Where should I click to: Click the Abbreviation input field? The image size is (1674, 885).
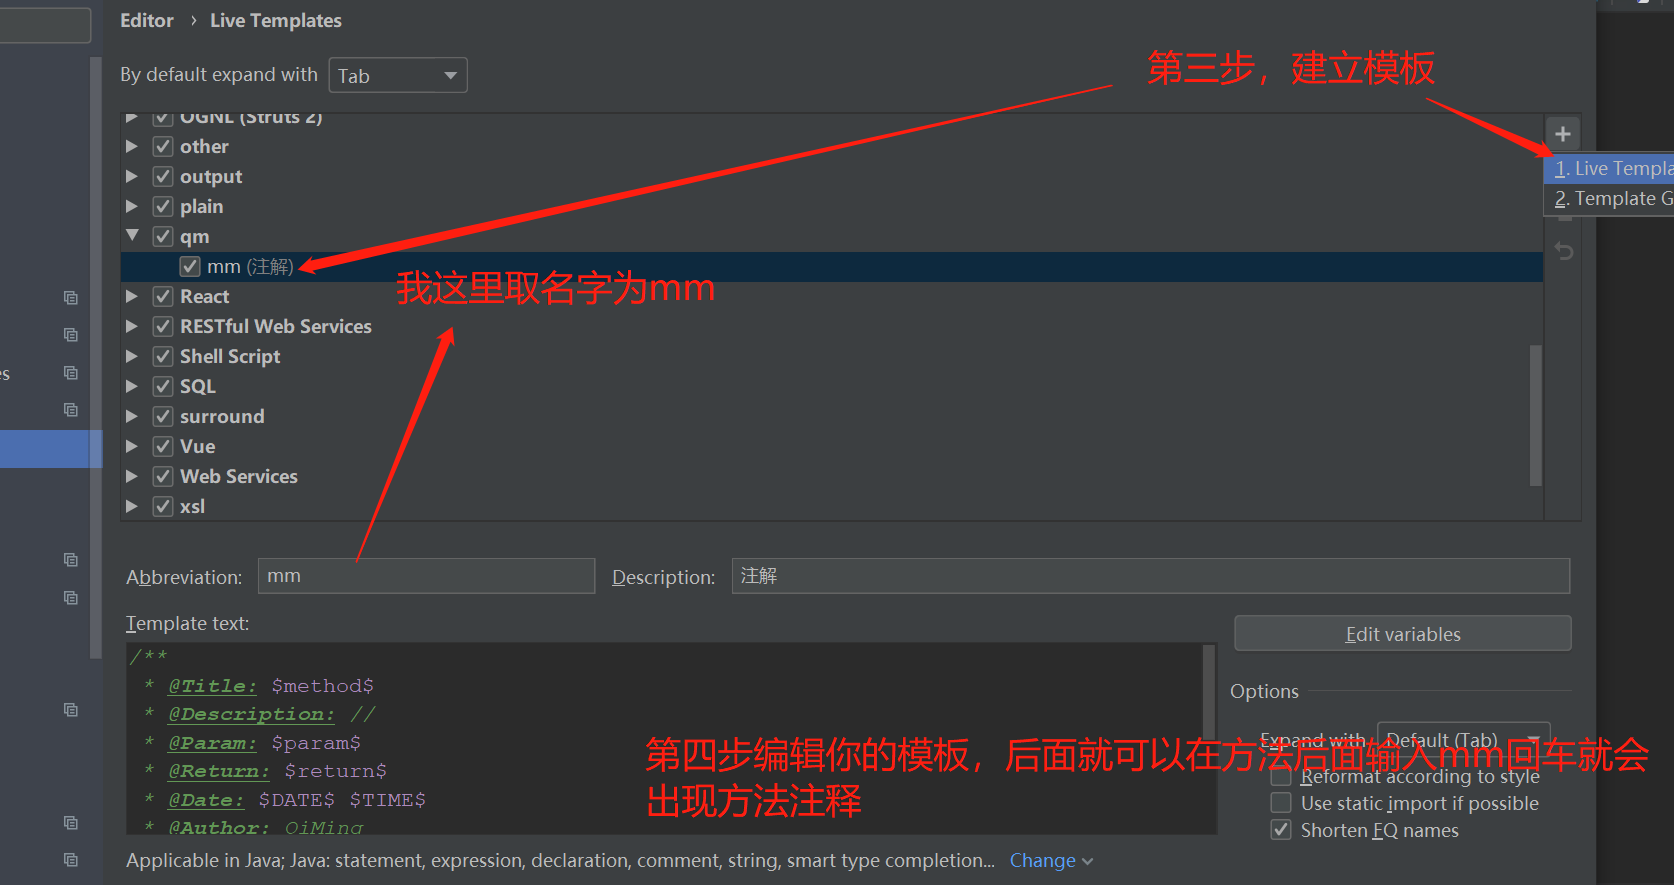click(426, 577)
